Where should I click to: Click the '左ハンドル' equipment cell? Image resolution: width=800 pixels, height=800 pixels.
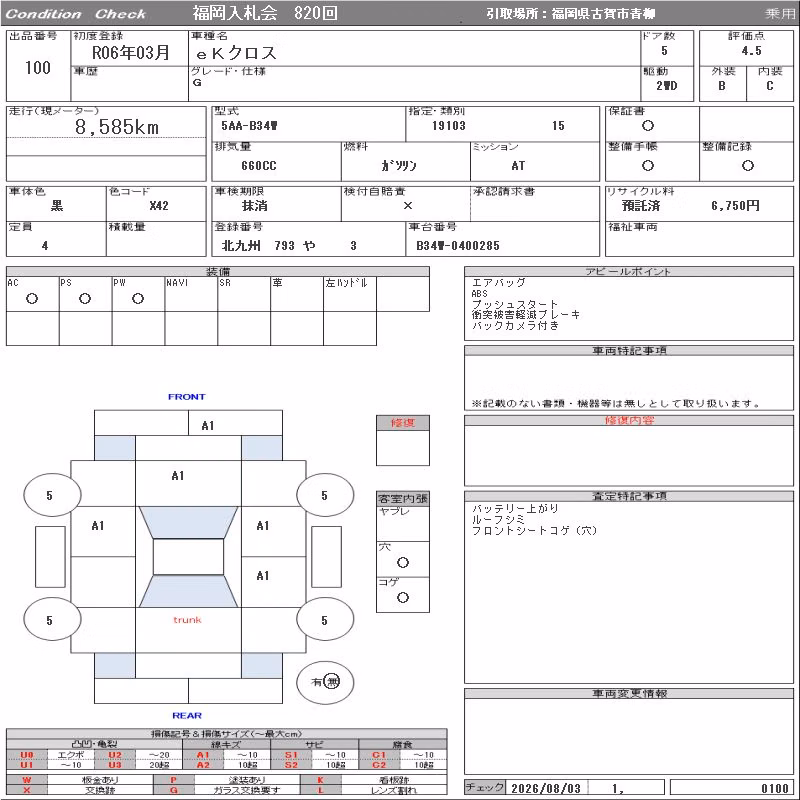pos(350,294)
